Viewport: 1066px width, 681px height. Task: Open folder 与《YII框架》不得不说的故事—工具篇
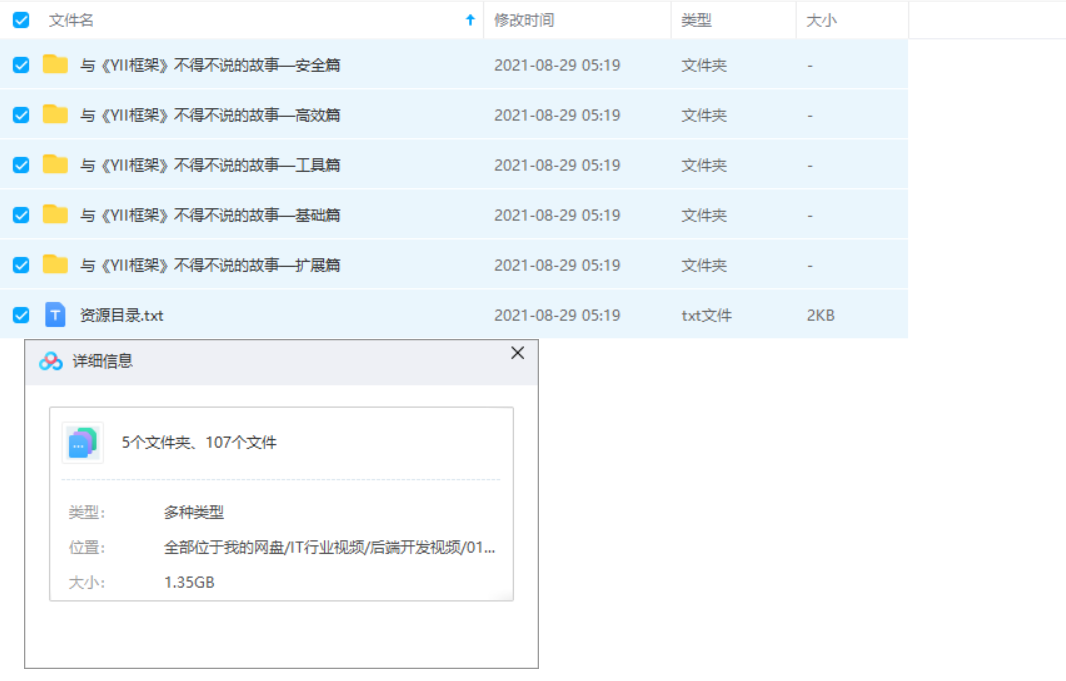(210, 165)
